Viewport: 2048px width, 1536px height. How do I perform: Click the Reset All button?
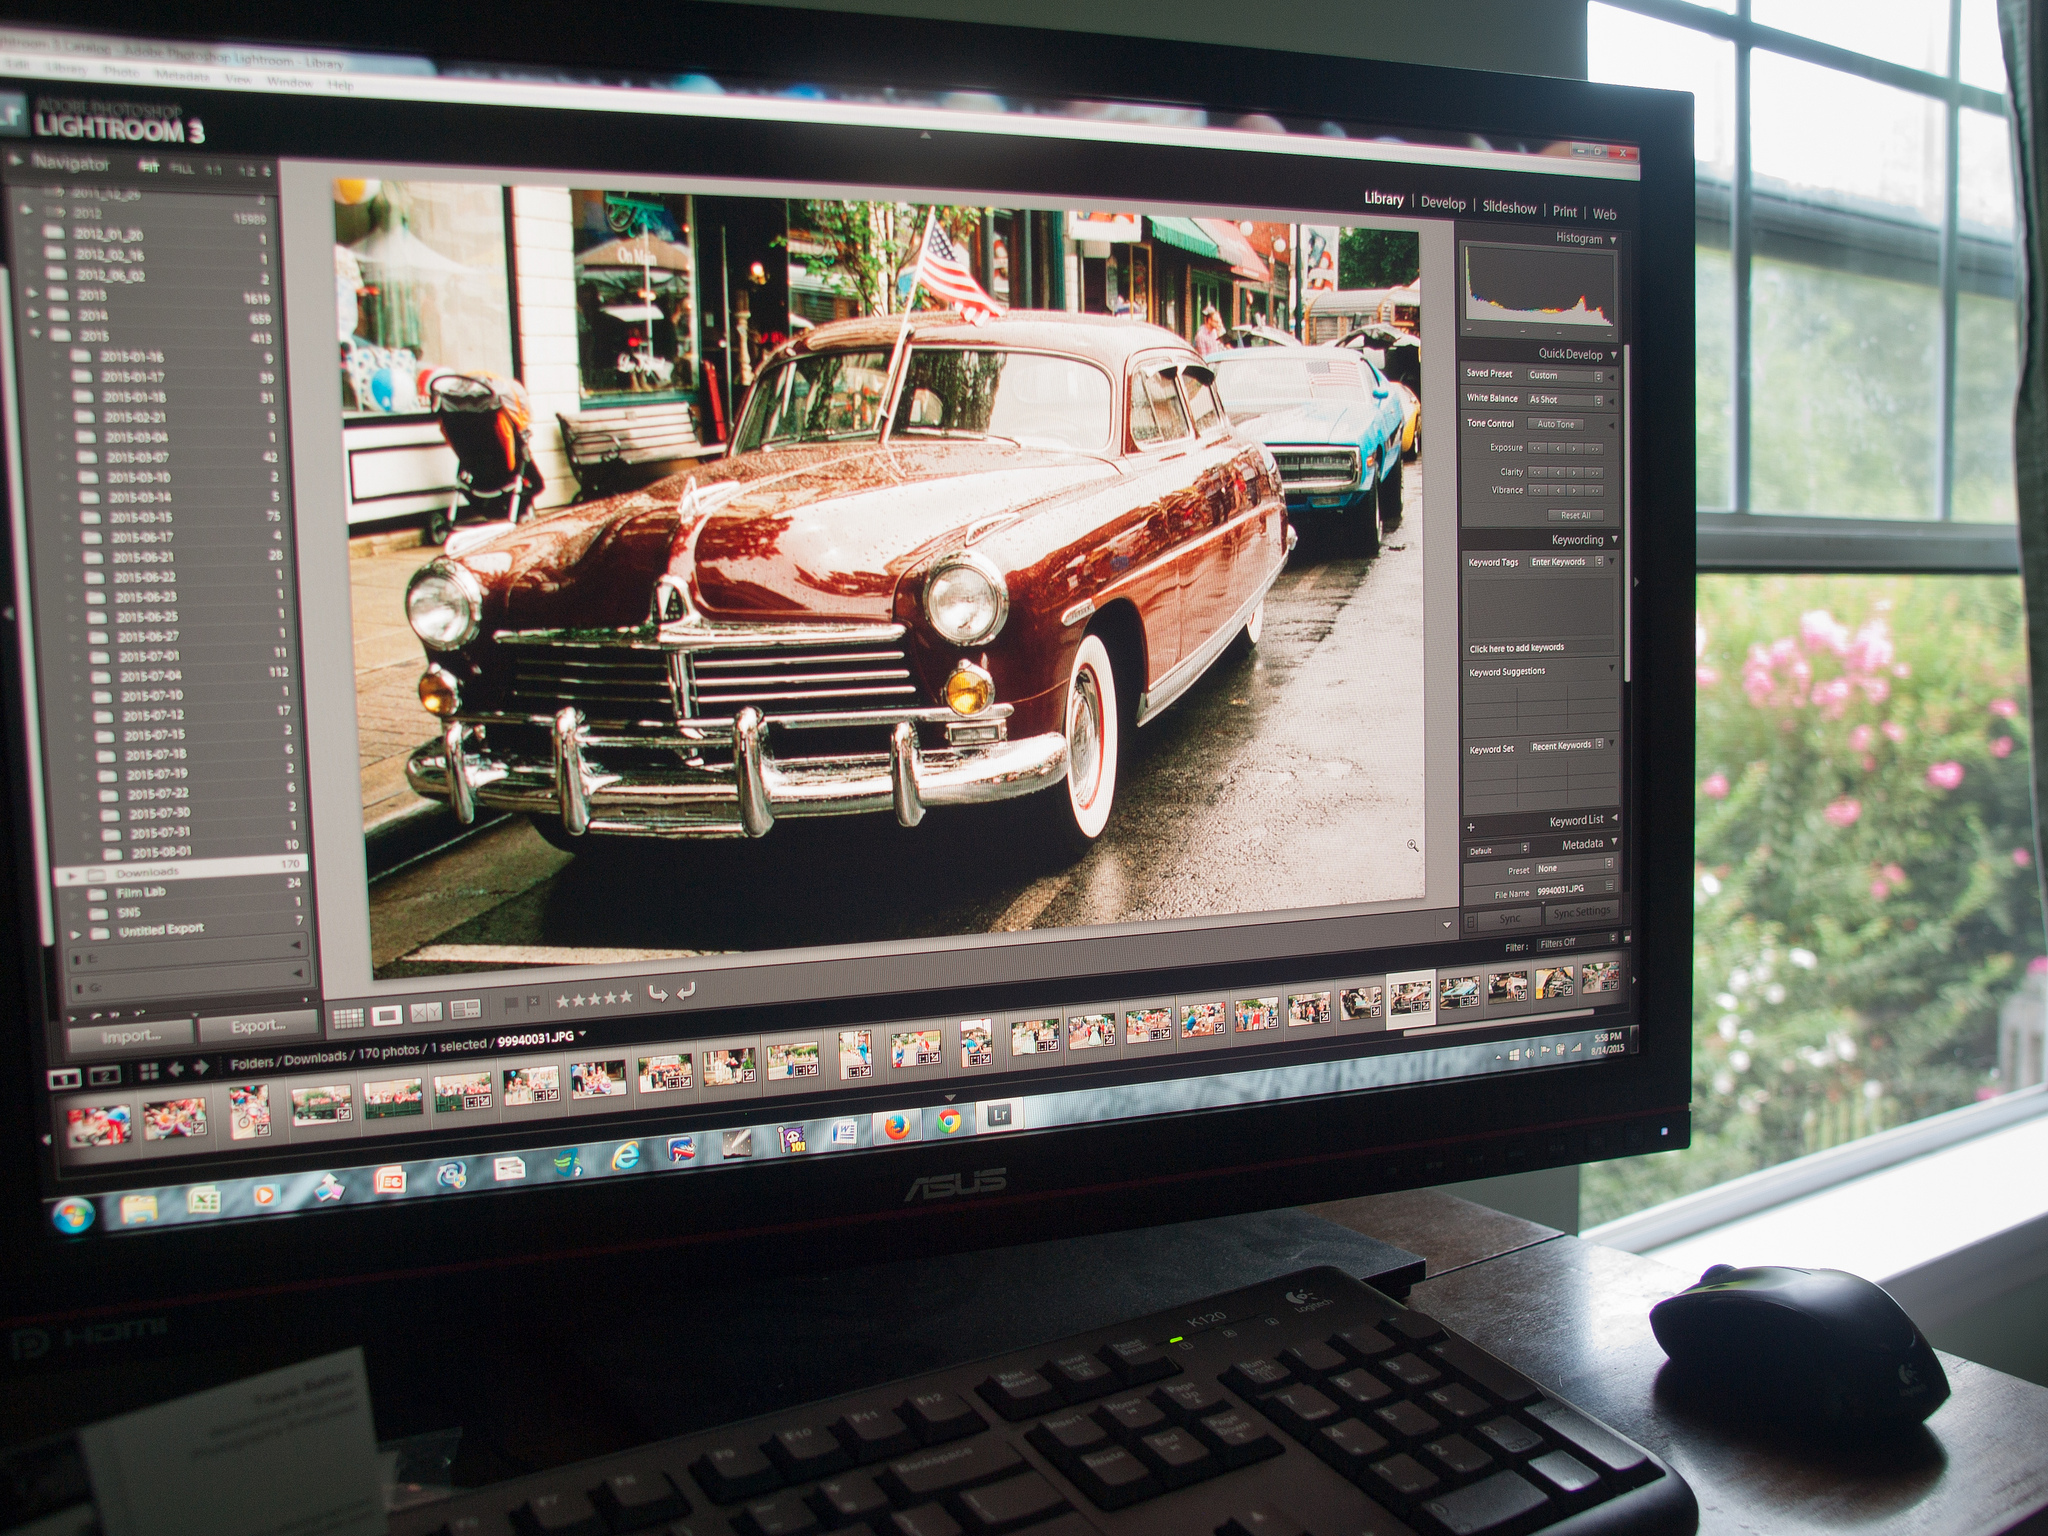1575,516
